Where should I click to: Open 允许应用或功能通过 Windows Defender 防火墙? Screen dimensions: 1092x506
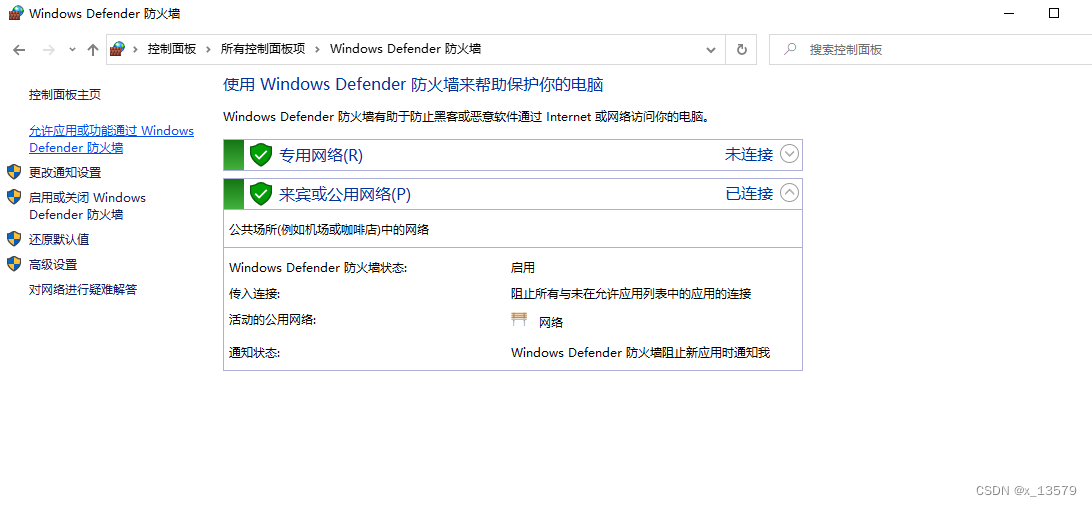(x=111, y=139)
